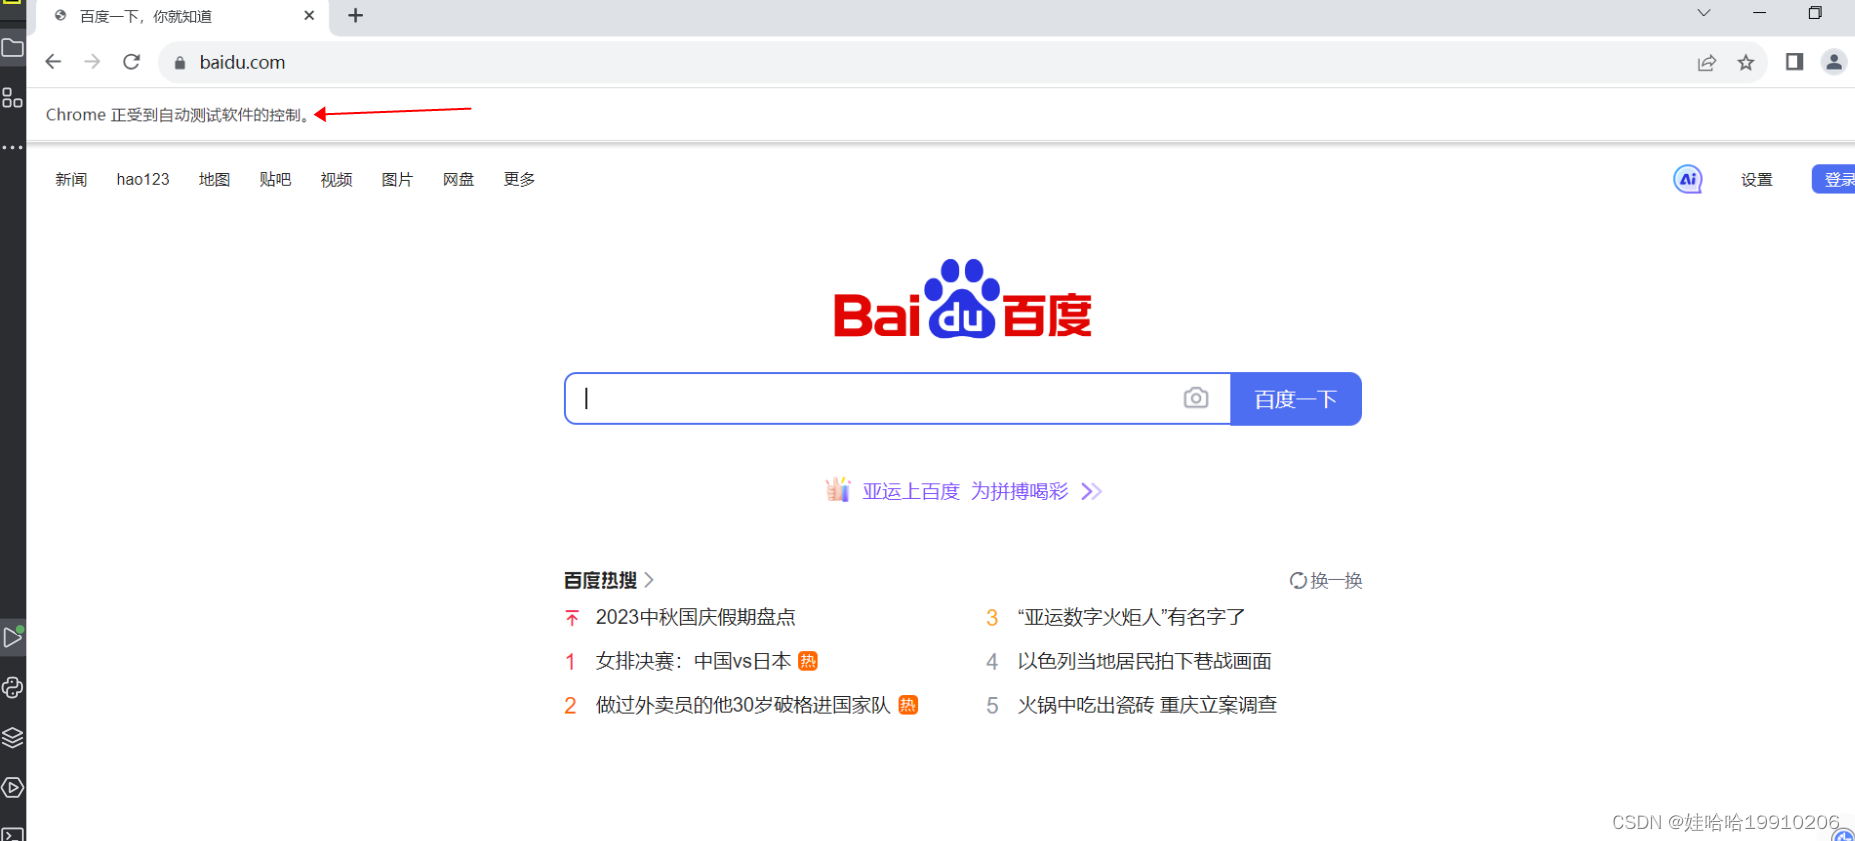Open the 亚运上百度 为拼搏喝彩 banner link
Image resolution: width=1855 pixels, height=841 pixels.
pyautogui.click(x=964, y=491)
